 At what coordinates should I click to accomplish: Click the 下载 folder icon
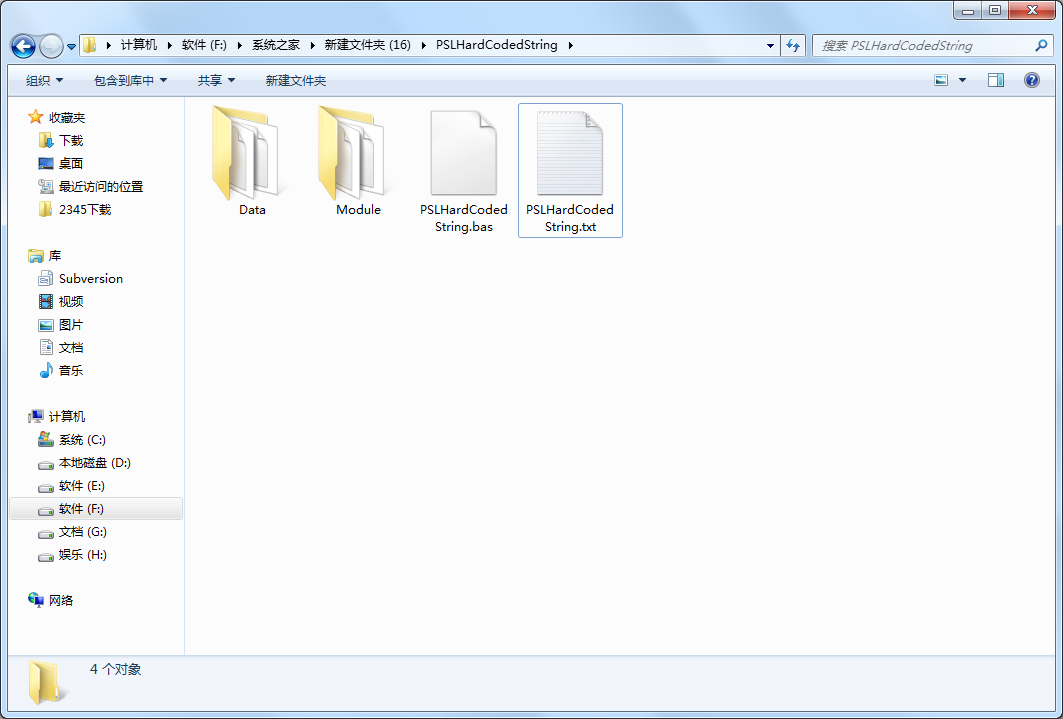46,140
